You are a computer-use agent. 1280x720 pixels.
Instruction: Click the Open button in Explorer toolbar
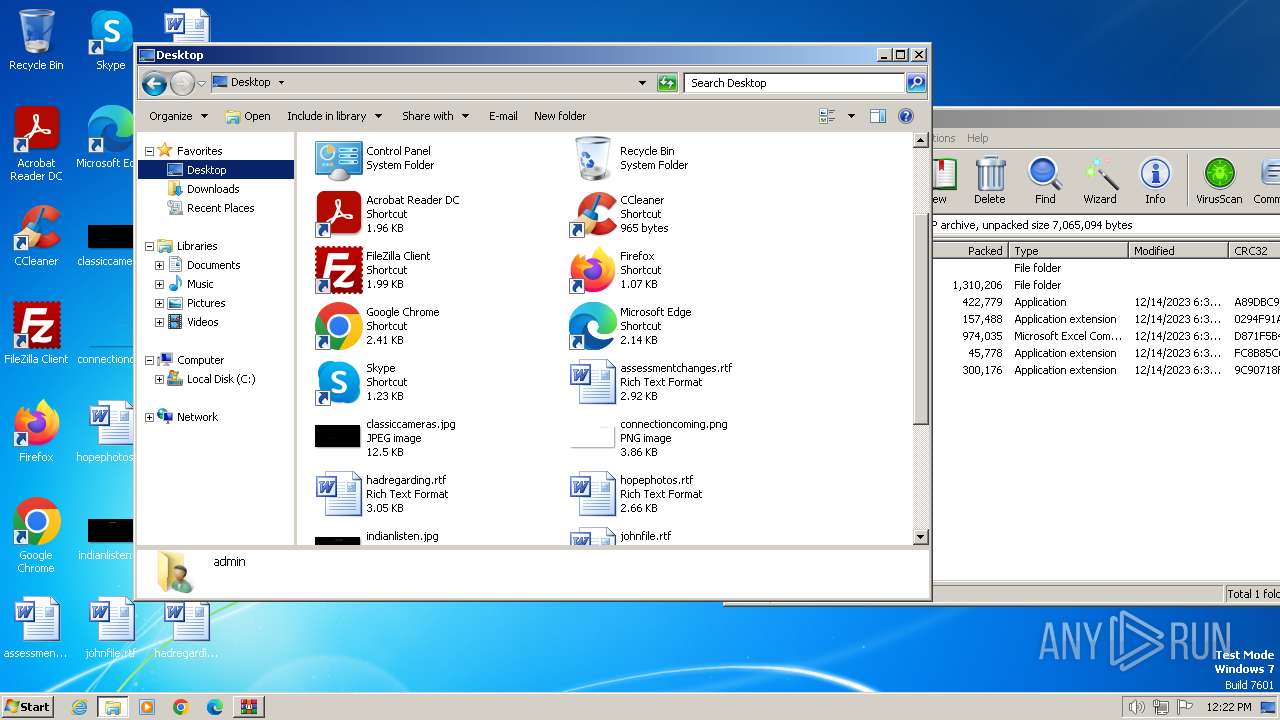248,116
